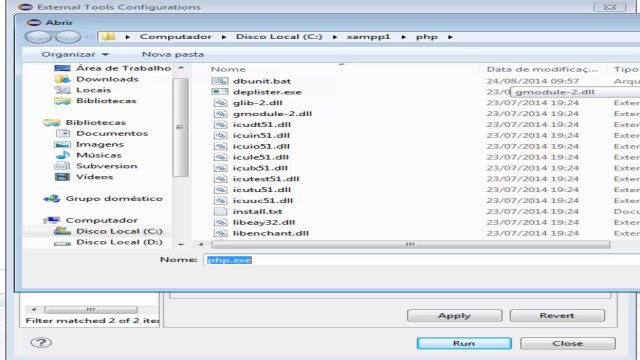Viewport: 640px width, 360px height.
Task: Expand the arrow after xampp1 breadcrumb
Action: click(403, 37)
